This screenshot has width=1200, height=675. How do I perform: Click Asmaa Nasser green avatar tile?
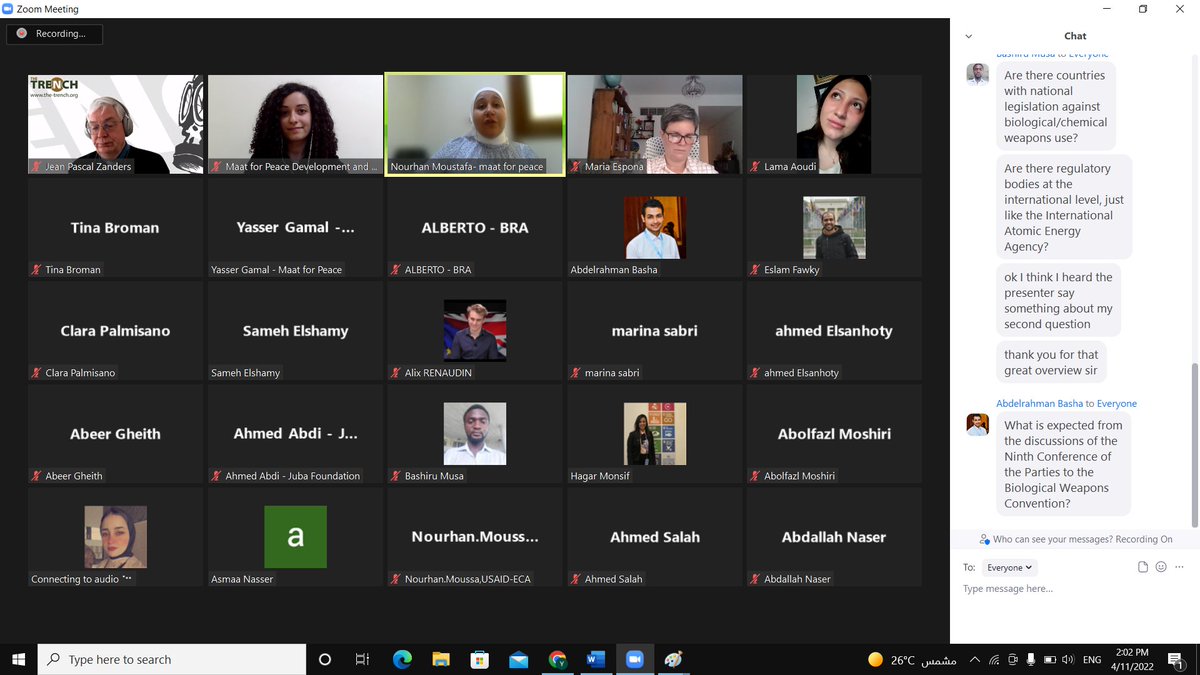[295, 537]
